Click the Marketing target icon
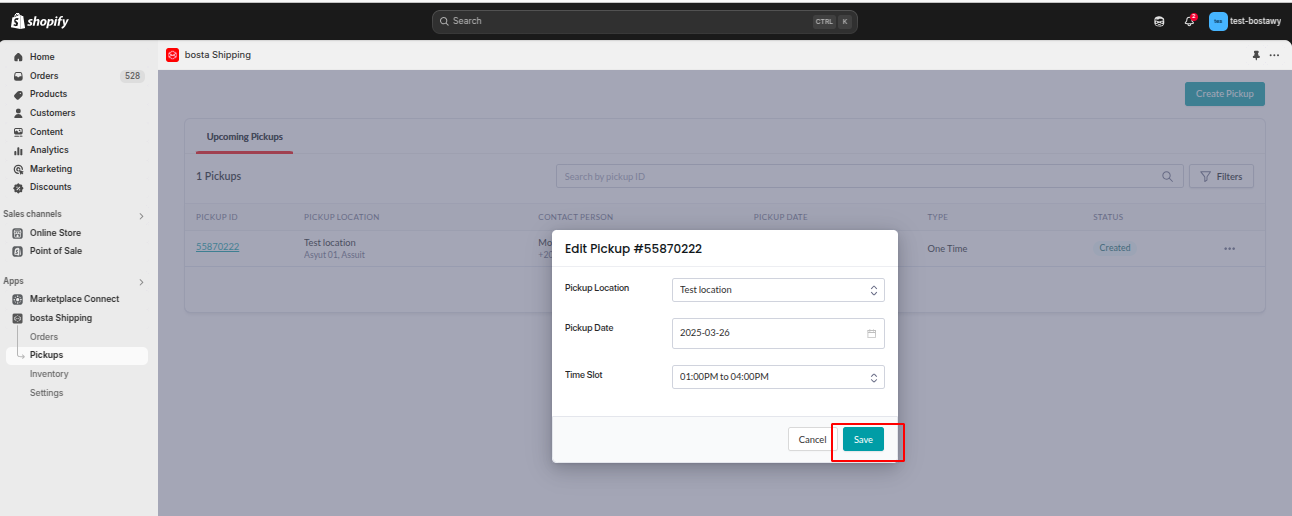The width and height of the screenshot is (1292, 516). (x=18, y=169)
